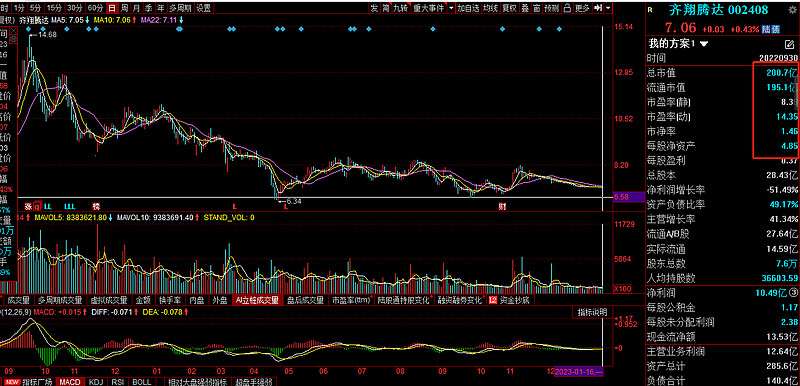
Task: Click the 陆 badge beside the price change
Action: pyautogui.click(x=766, y=30)
